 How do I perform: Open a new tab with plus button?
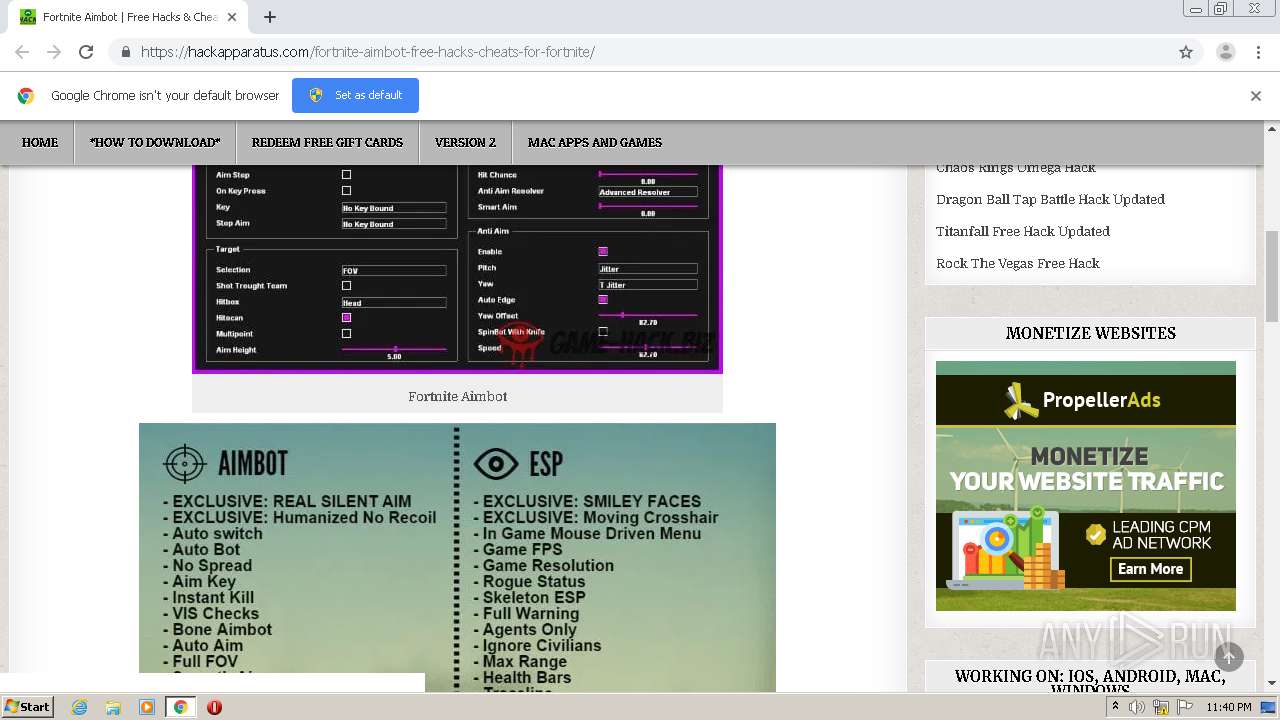[x=270, y=17]
